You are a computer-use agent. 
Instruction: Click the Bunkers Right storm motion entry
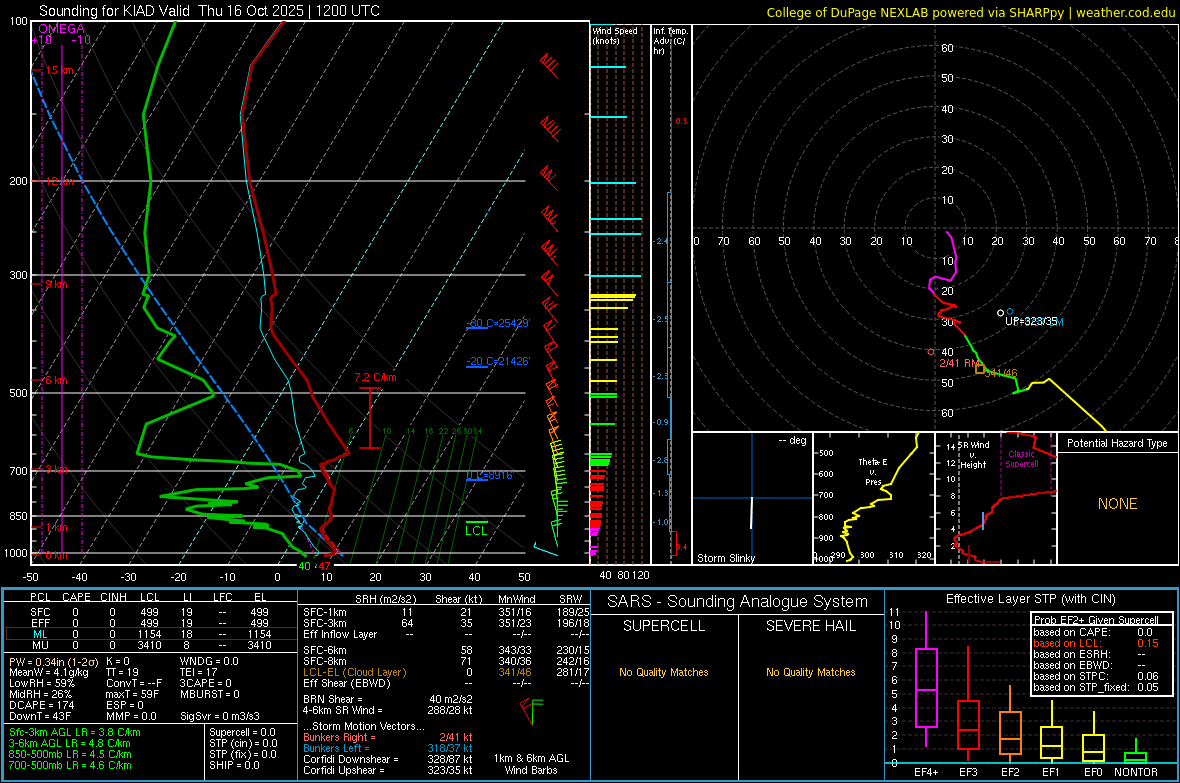(388, 737)
